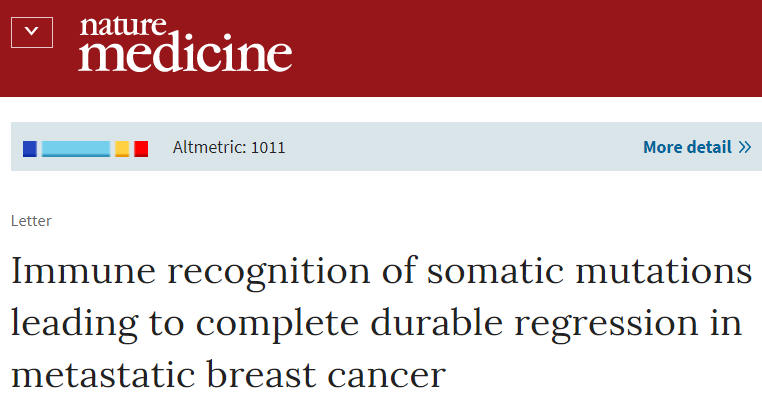Click the Letter article type label
762x403 pixels.
[x=31, y=221]
